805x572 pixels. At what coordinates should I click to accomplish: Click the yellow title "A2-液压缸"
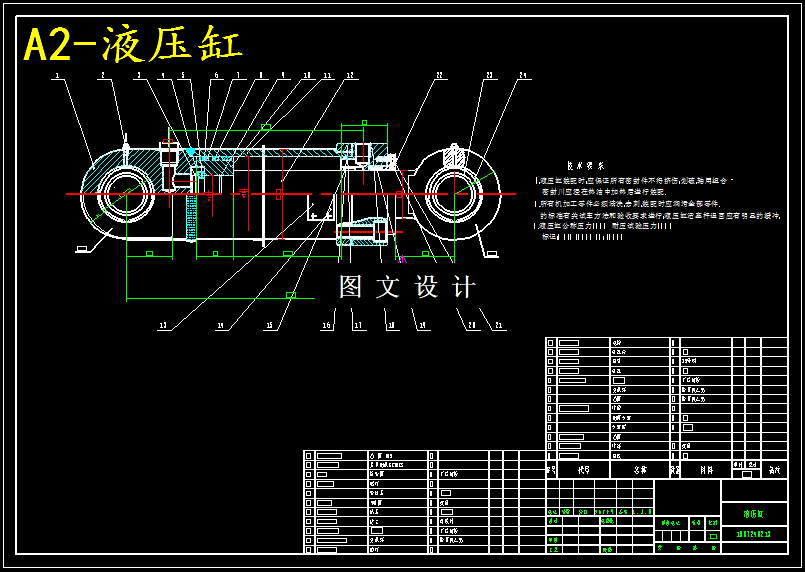coord(133,44)
